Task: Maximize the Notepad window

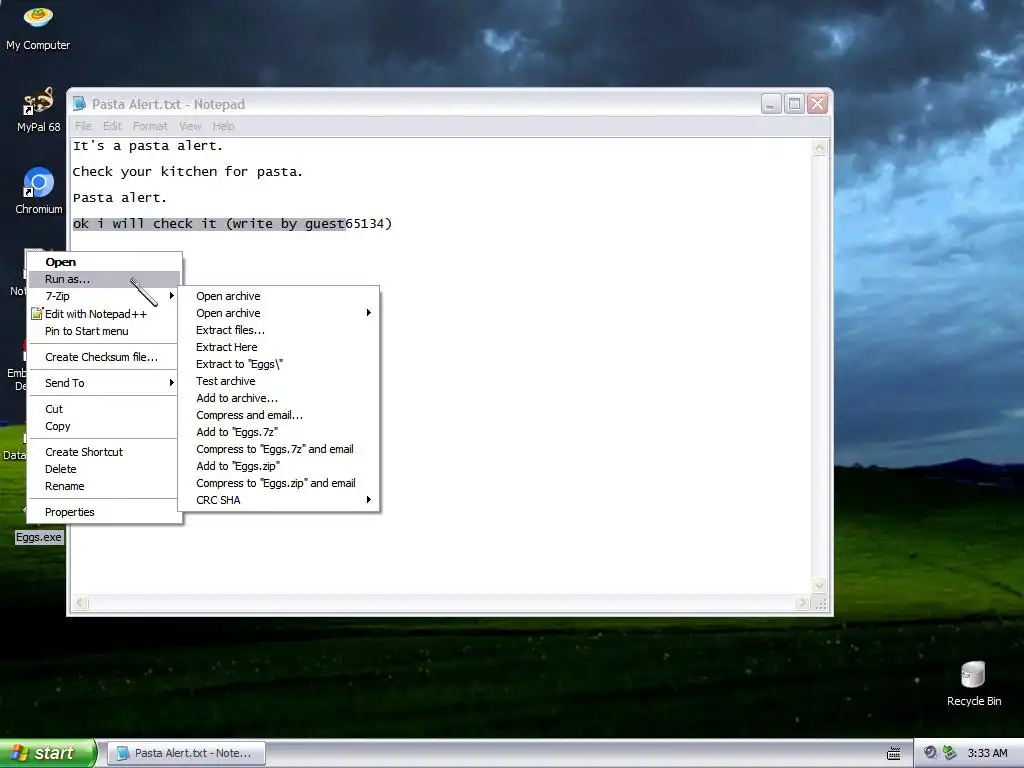Action: [794, 104]
